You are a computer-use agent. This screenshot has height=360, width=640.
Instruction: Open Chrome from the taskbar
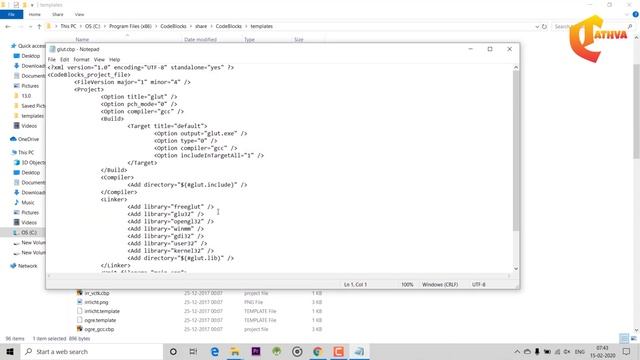[x=318, y=351]
